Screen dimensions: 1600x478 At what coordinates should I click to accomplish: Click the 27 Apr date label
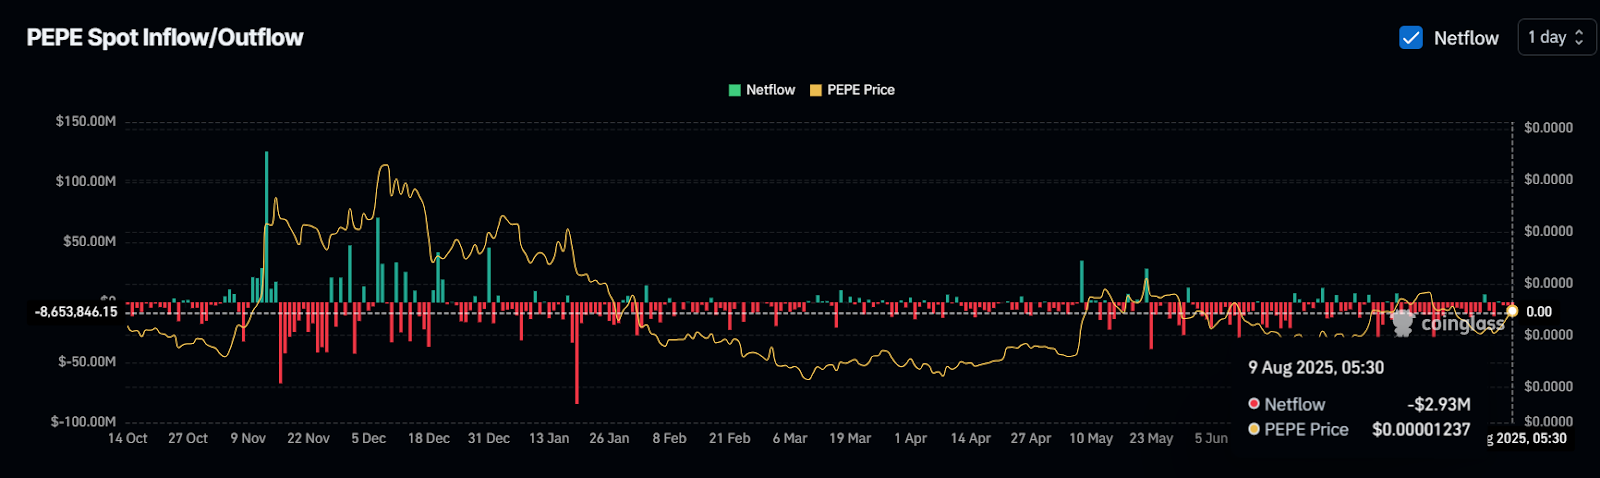1030,438
